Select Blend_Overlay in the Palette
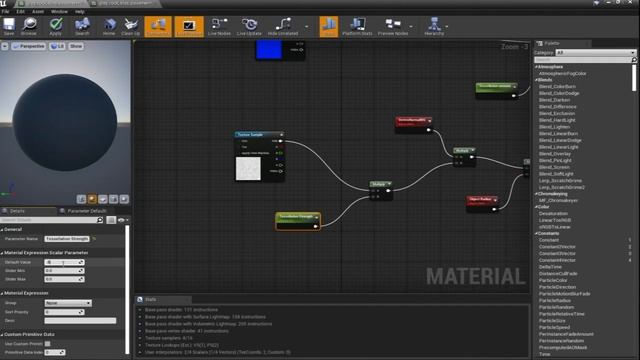Screen dimensions: 640x360 pyautogui.click(x=555, y=154)
